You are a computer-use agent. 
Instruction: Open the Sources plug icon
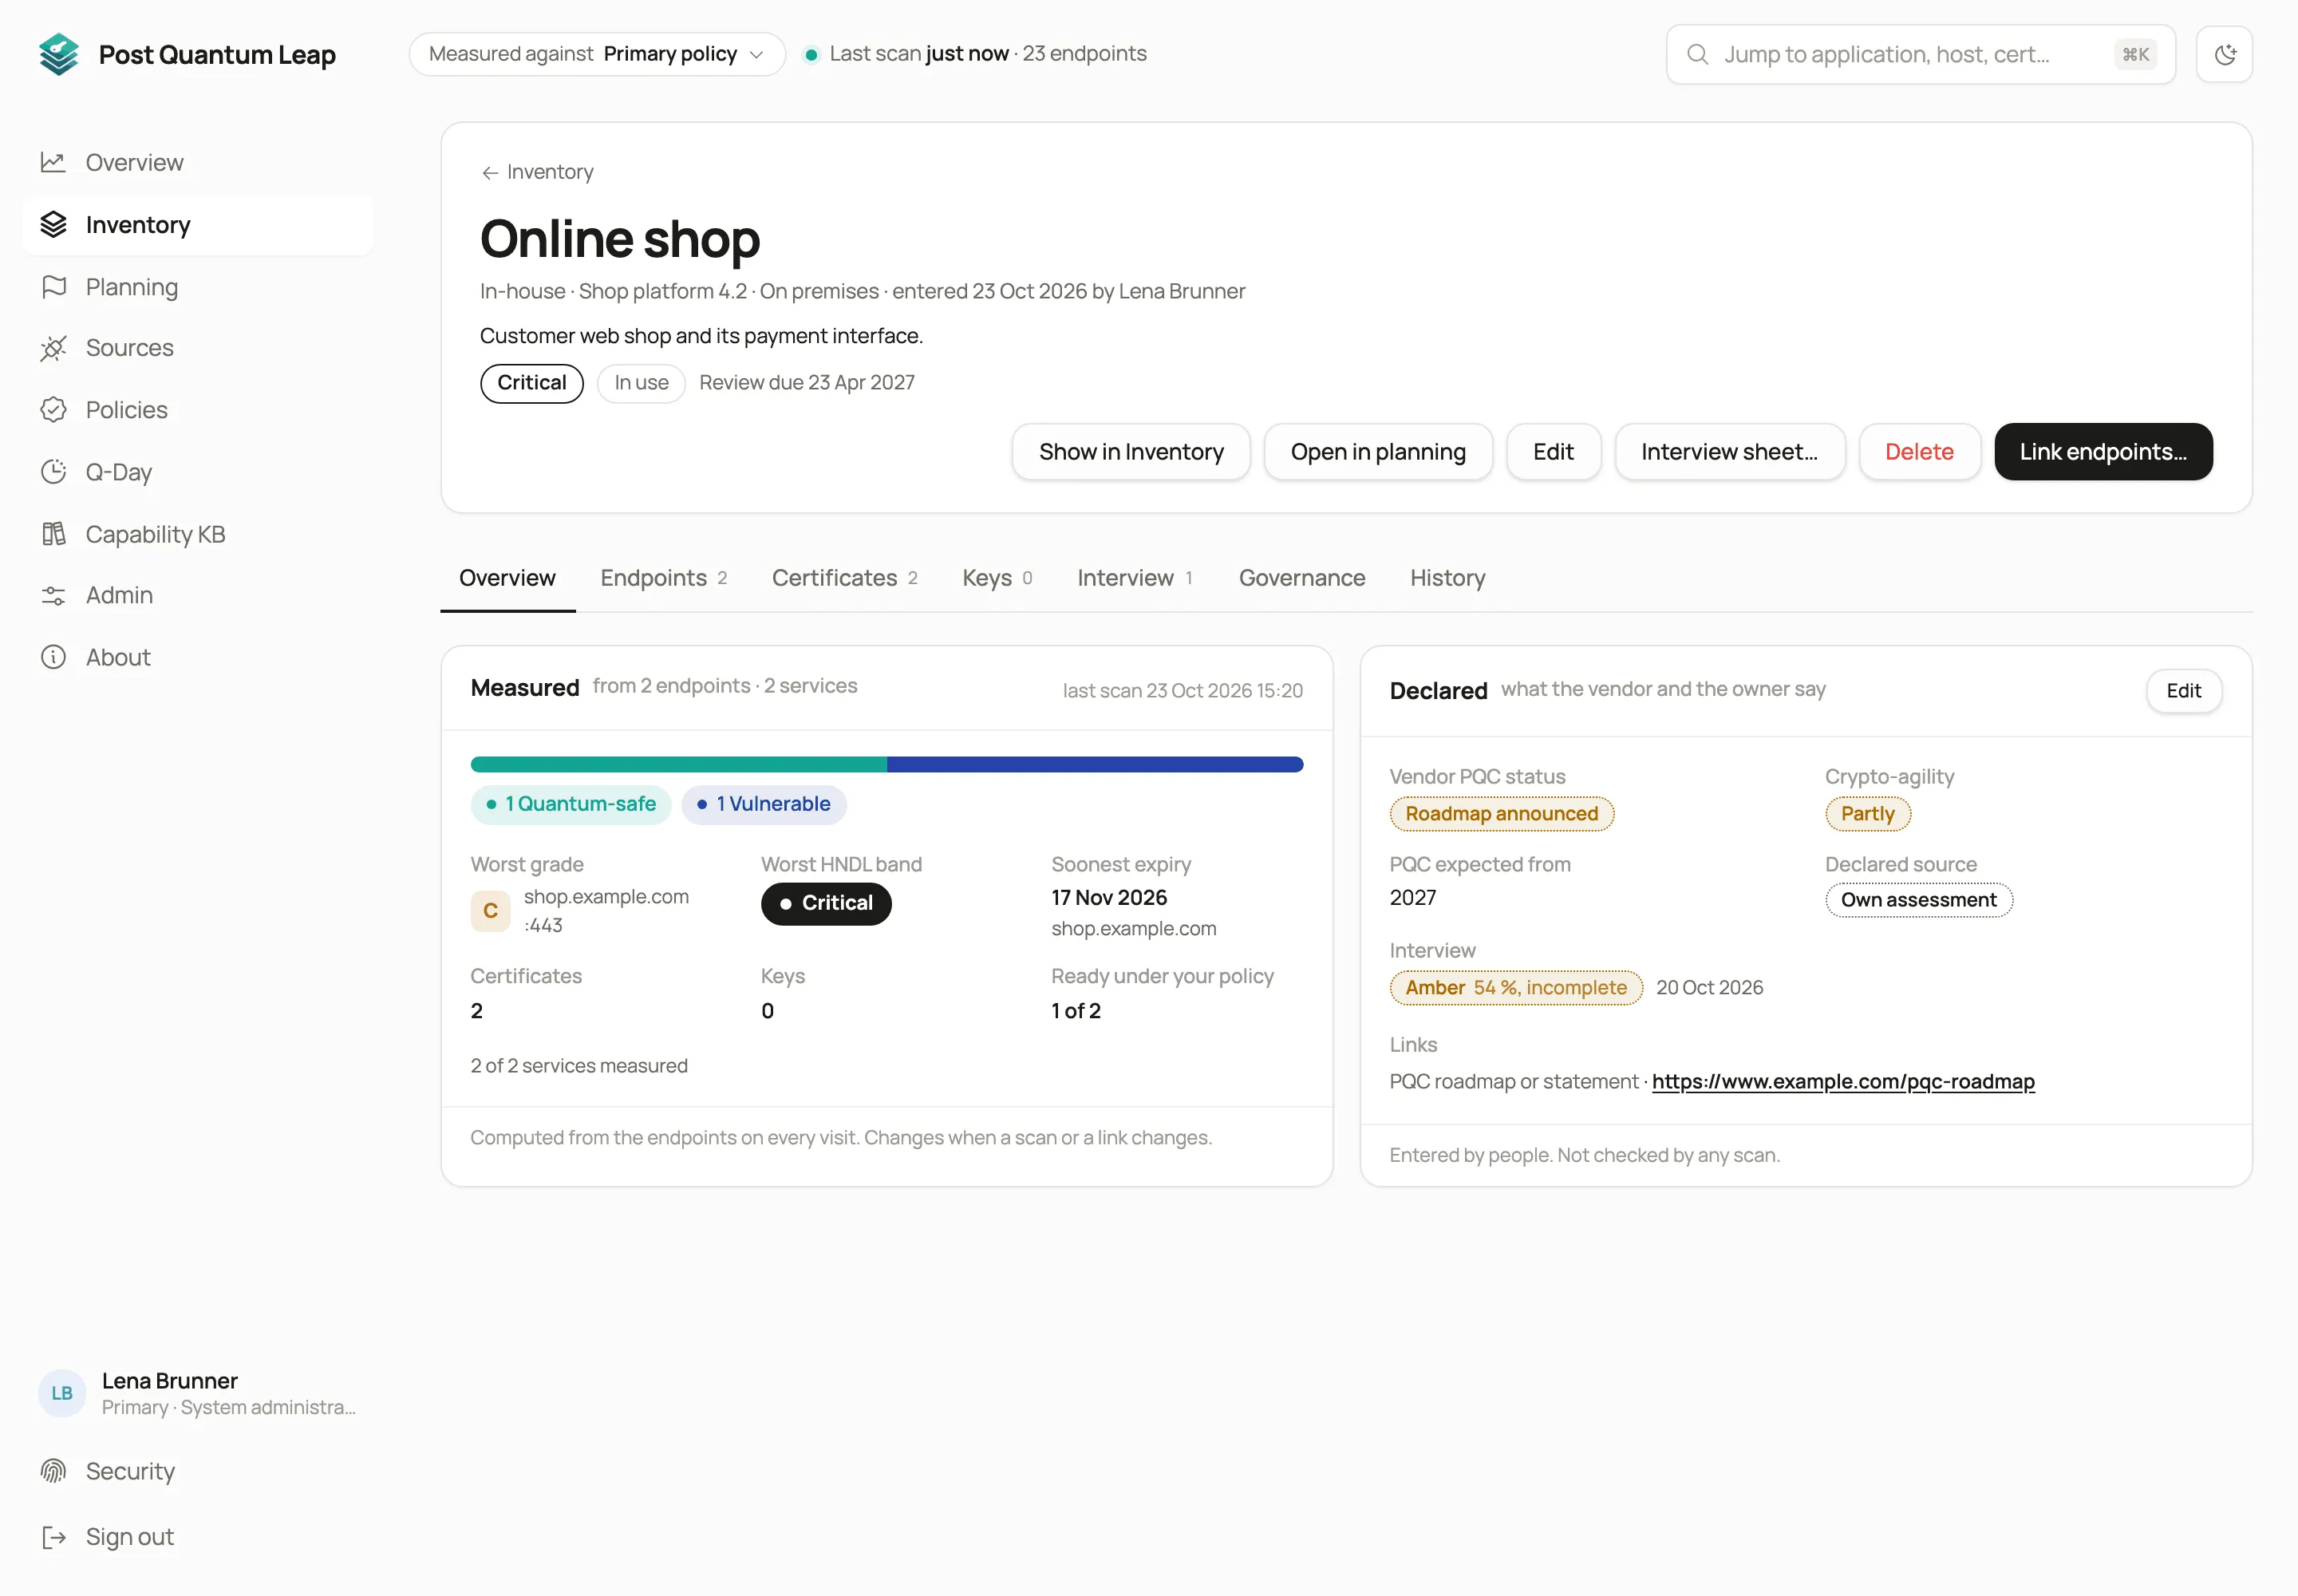(x=53, y=348)
